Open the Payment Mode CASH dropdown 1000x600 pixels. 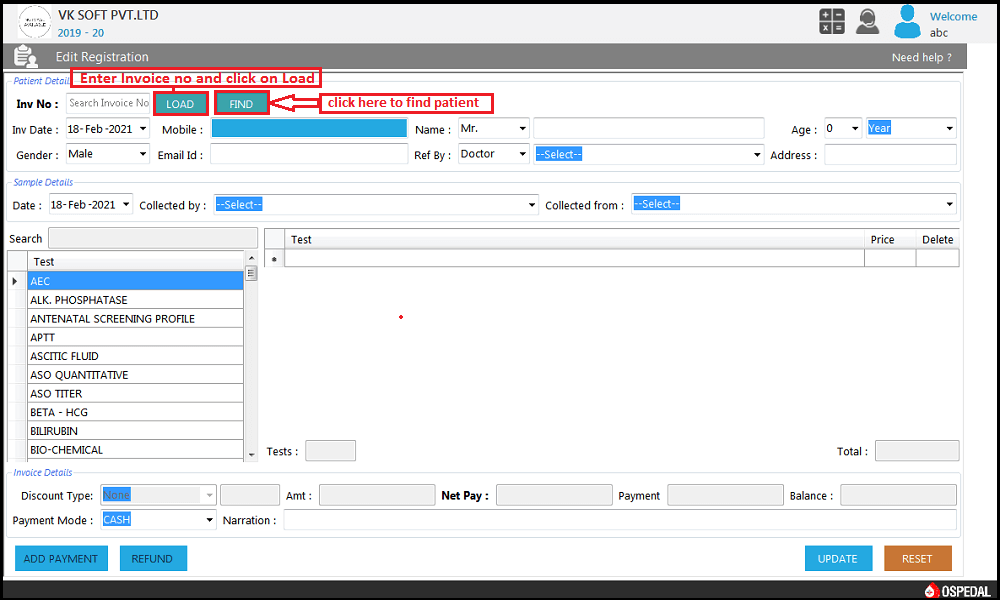click(209, 520)
